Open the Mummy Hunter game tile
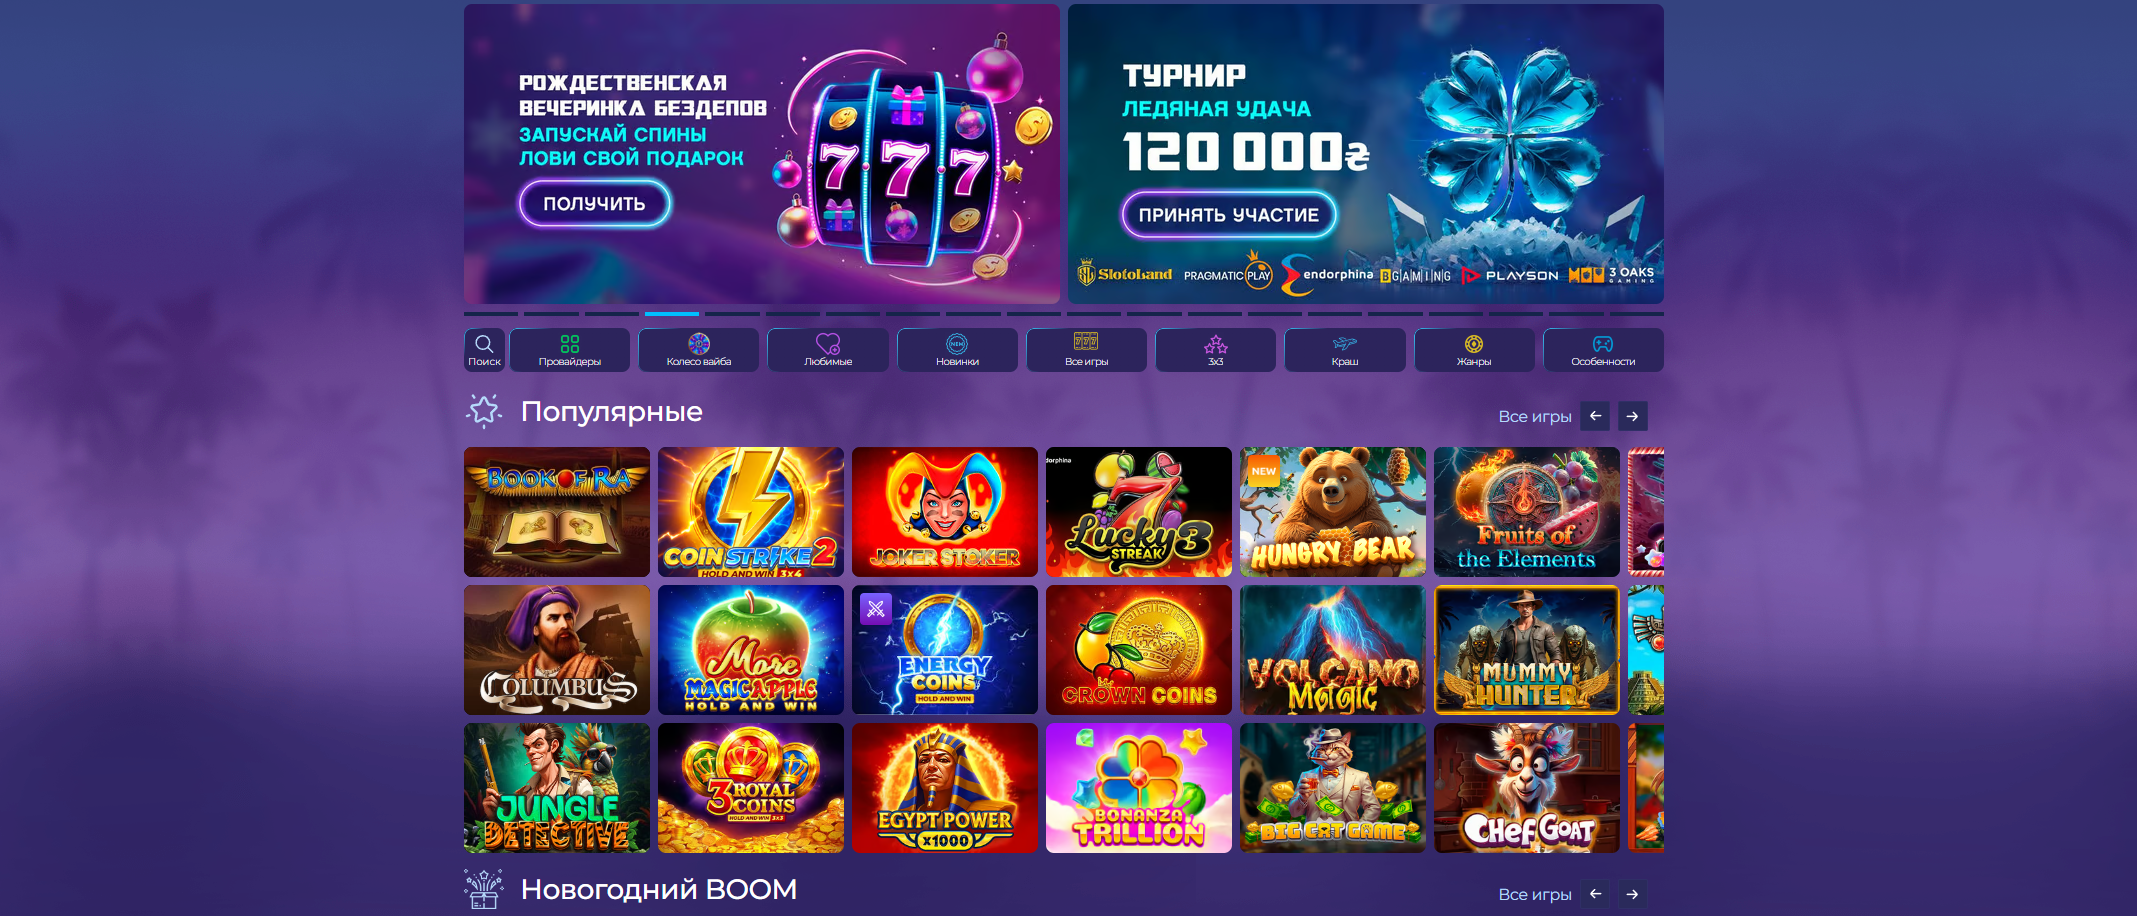Viewport: 2137px width, 916px height. 1527,650
